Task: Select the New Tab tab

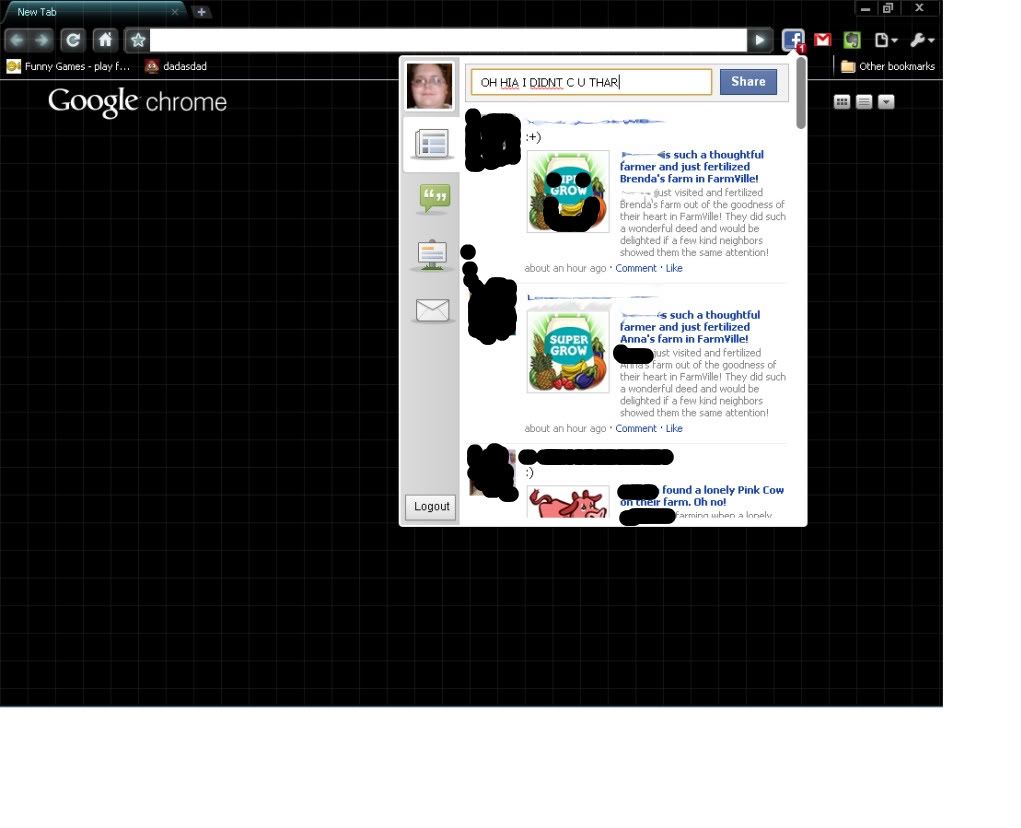Action: pos(94,12)
